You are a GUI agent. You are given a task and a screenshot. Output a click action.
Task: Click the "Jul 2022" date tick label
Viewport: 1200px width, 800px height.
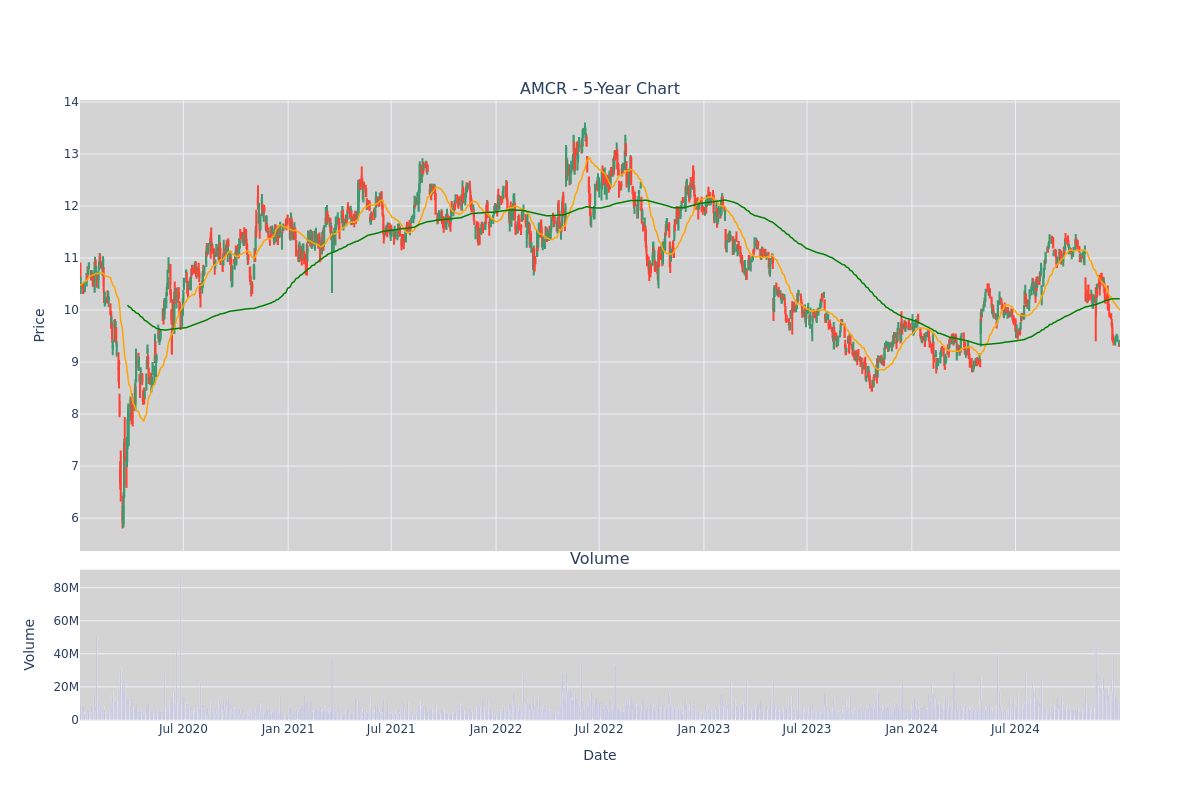click(x=599, y=729)
